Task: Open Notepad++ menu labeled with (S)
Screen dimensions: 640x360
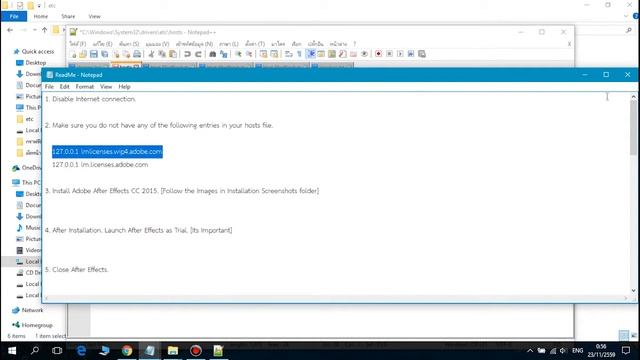Action: 129,44
